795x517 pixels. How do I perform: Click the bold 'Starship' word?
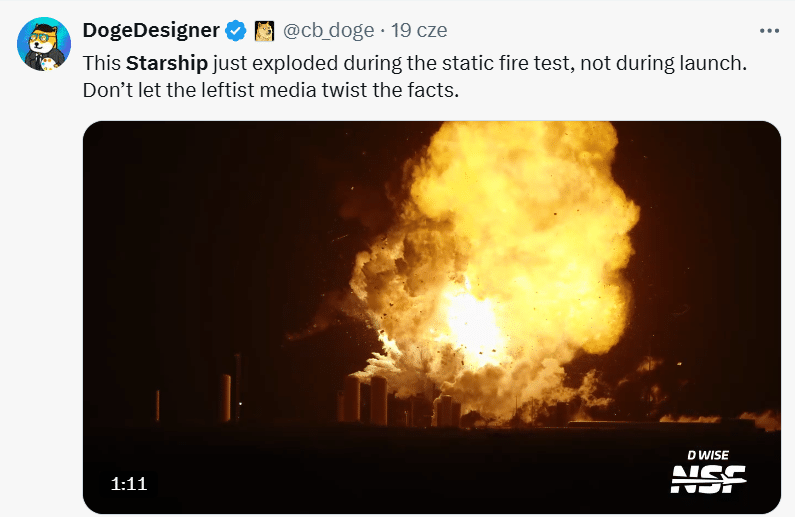167,64
